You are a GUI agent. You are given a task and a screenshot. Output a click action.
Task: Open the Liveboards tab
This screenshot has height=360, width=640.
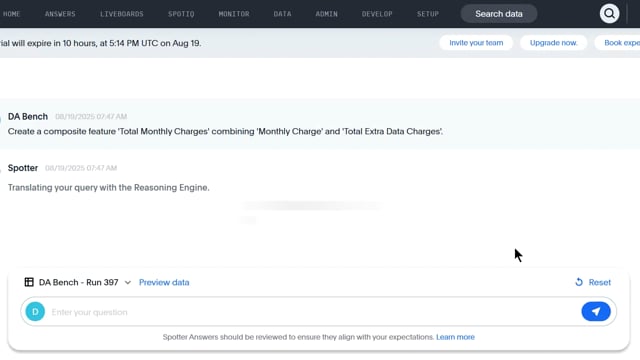coord(122,14)
